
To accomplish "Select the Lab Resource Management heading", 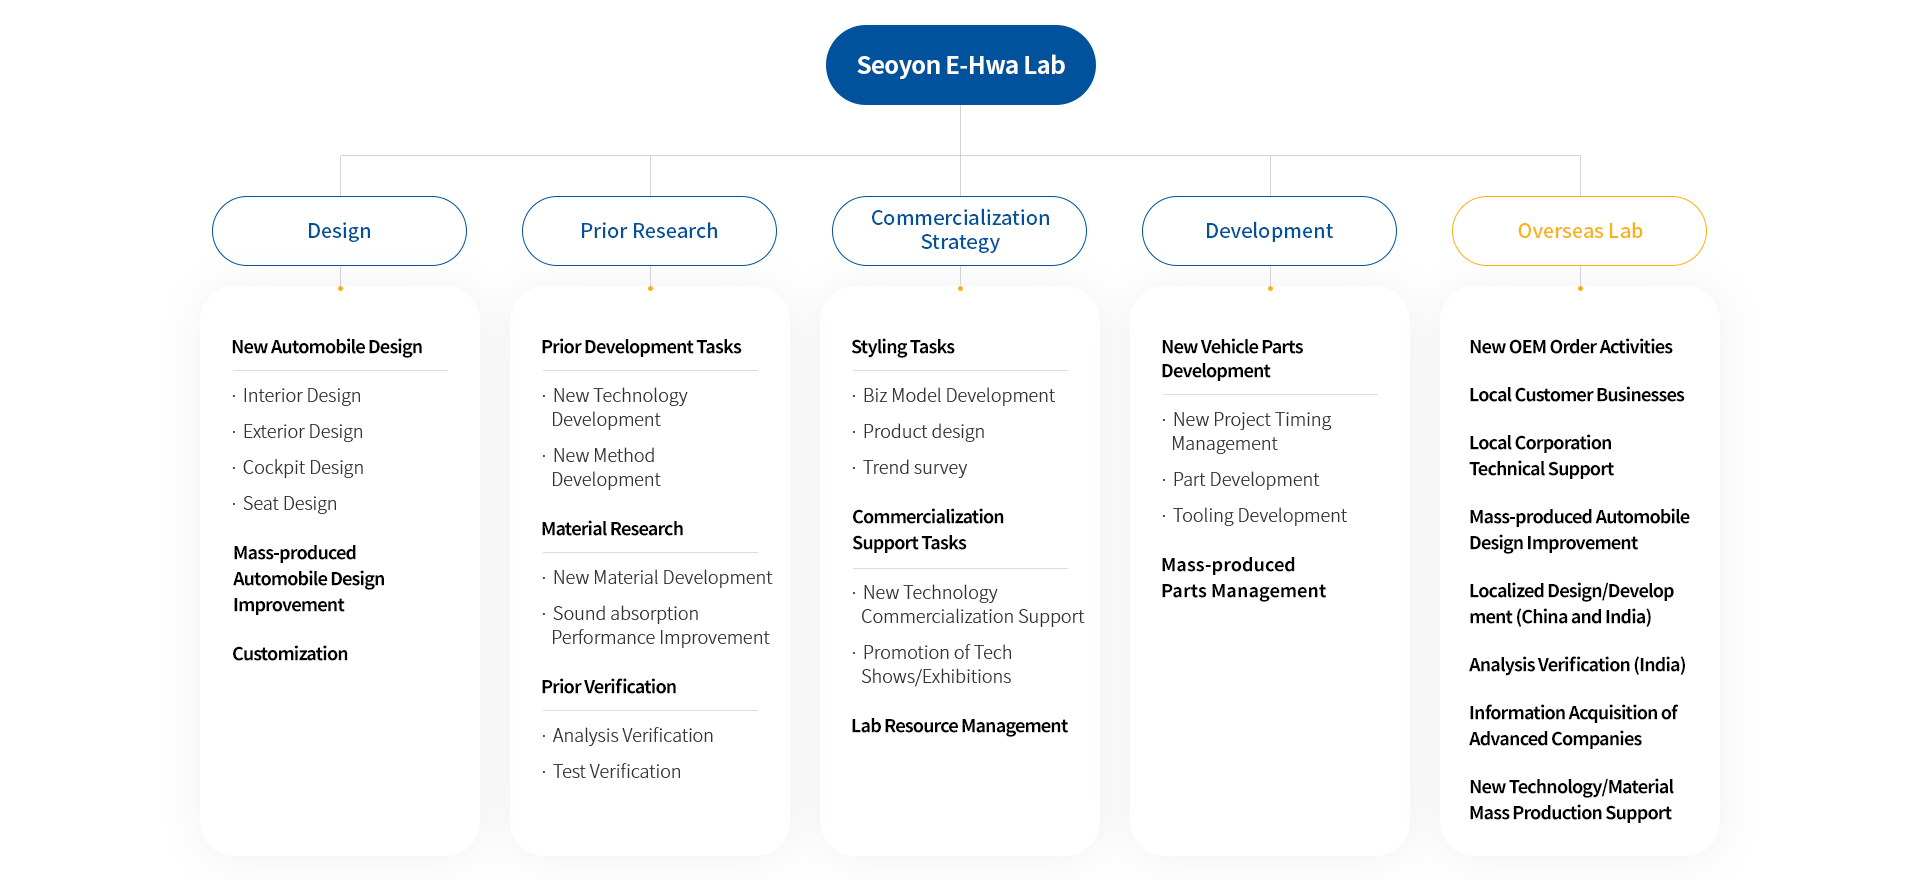I will pos(959,726).
